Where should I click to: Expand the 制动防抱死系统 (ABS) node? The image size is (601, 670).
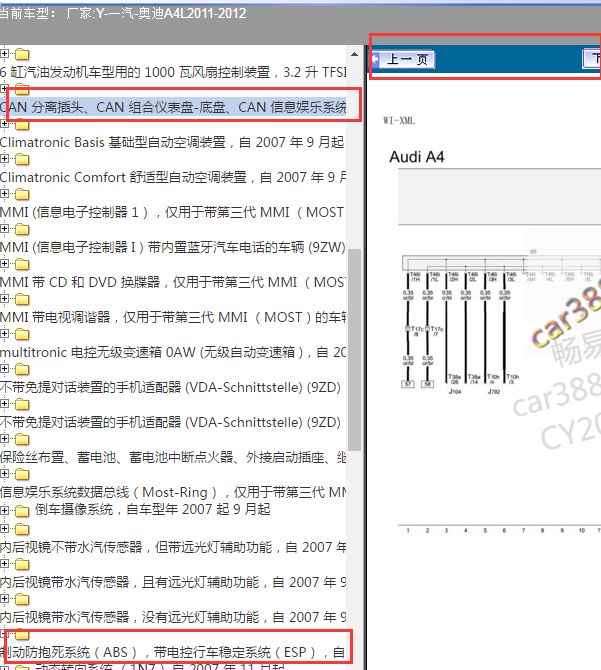point(4,634)
